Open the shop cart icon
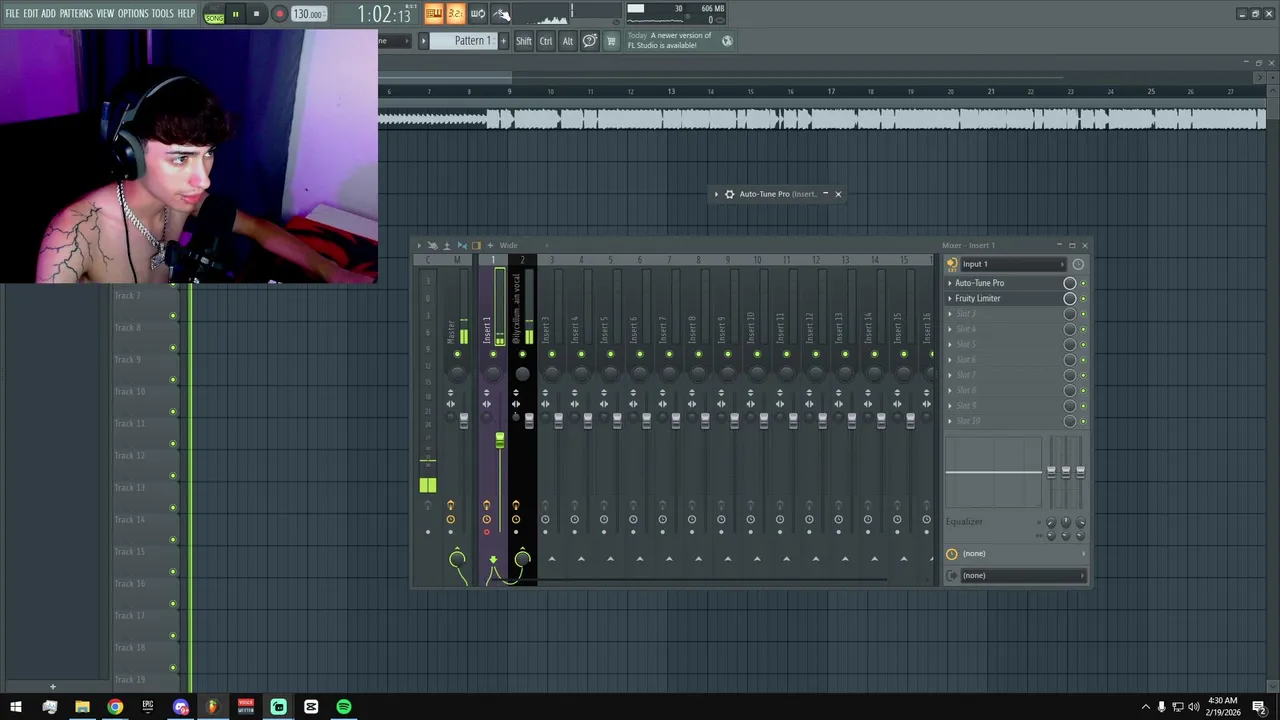The image size is (1280, 720). pos(611,41)
